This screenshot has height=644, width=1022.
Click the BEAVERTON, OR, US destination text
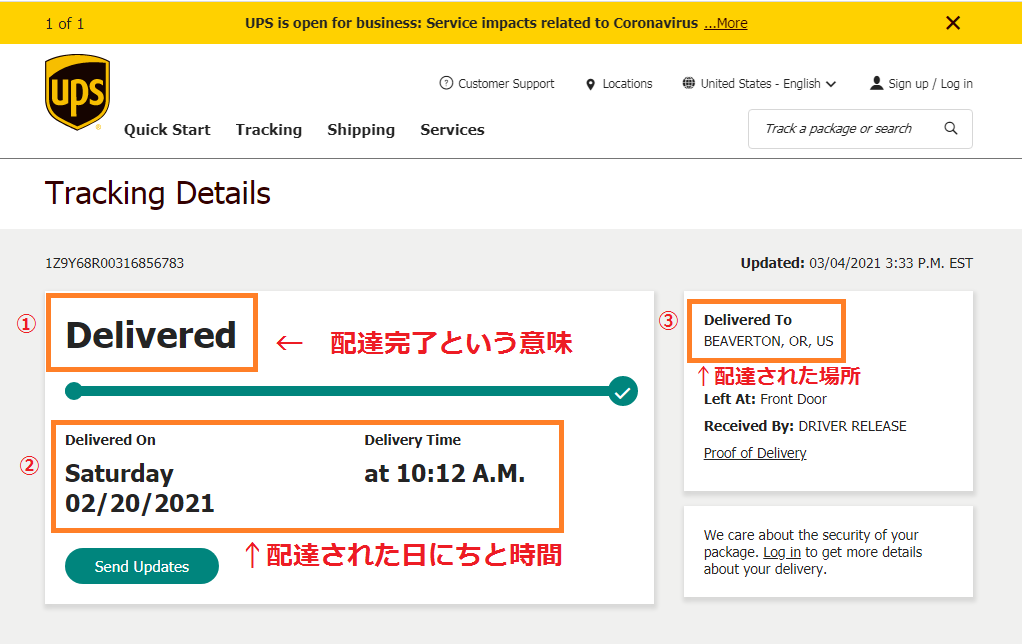pos(768,342)
